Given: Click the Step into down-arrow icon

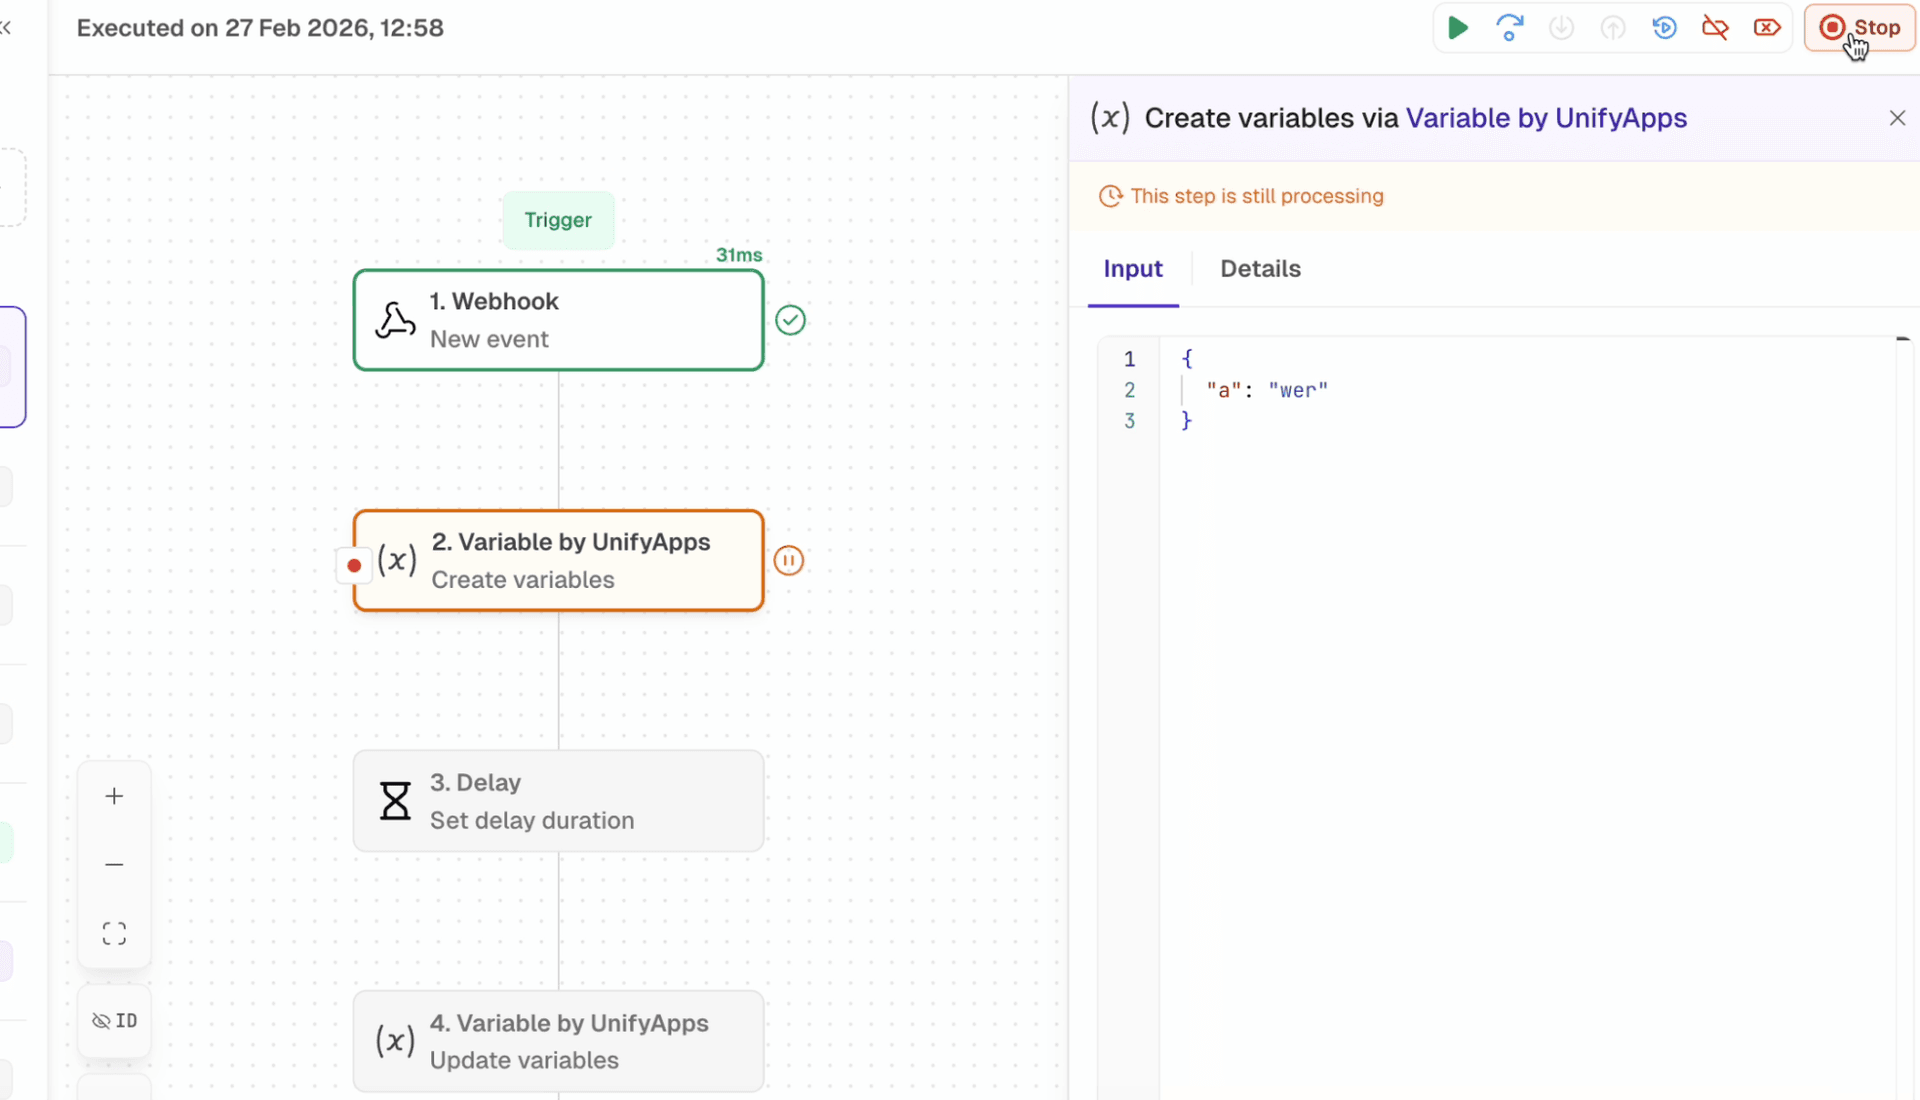Looking at the screenshot, I should (x=1561, y=28).
